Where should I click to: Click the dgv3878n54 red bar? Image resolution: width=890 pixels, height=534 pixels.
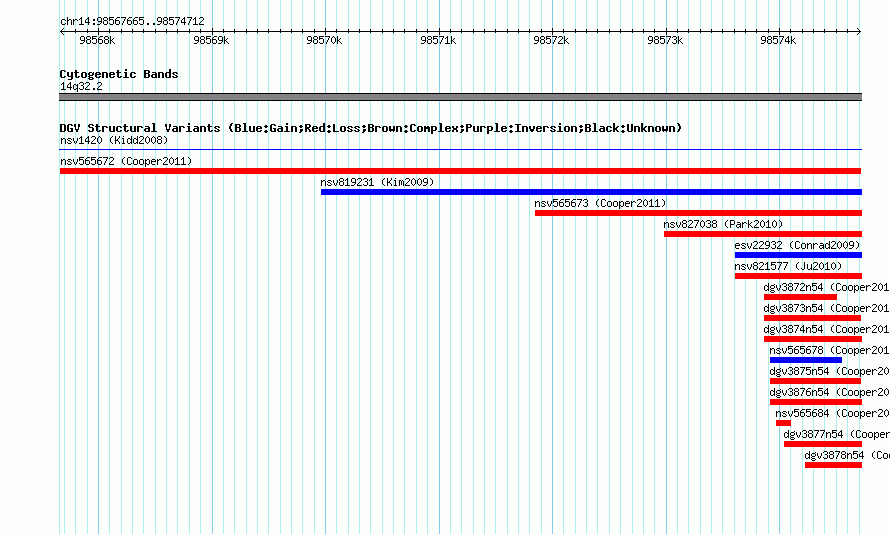tap(833, 465)
